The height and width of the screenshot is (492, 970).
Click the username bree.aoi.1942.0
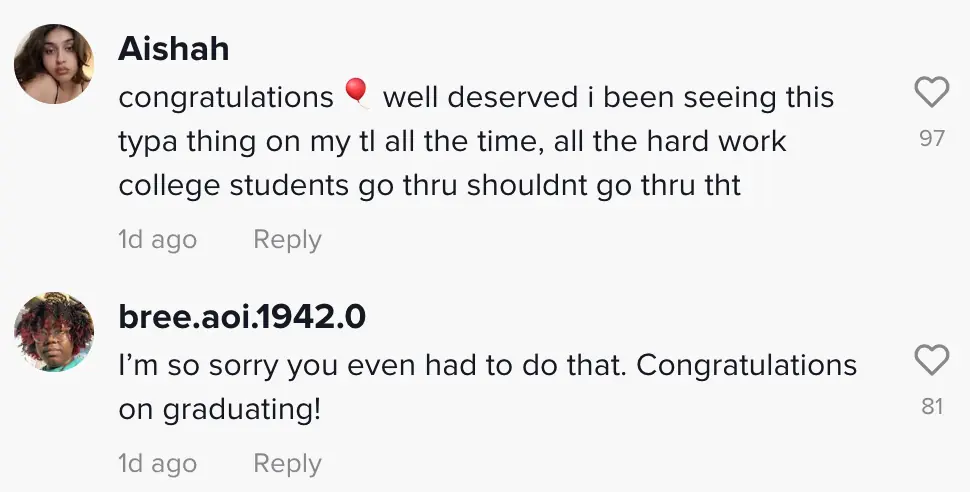point(241,317)
